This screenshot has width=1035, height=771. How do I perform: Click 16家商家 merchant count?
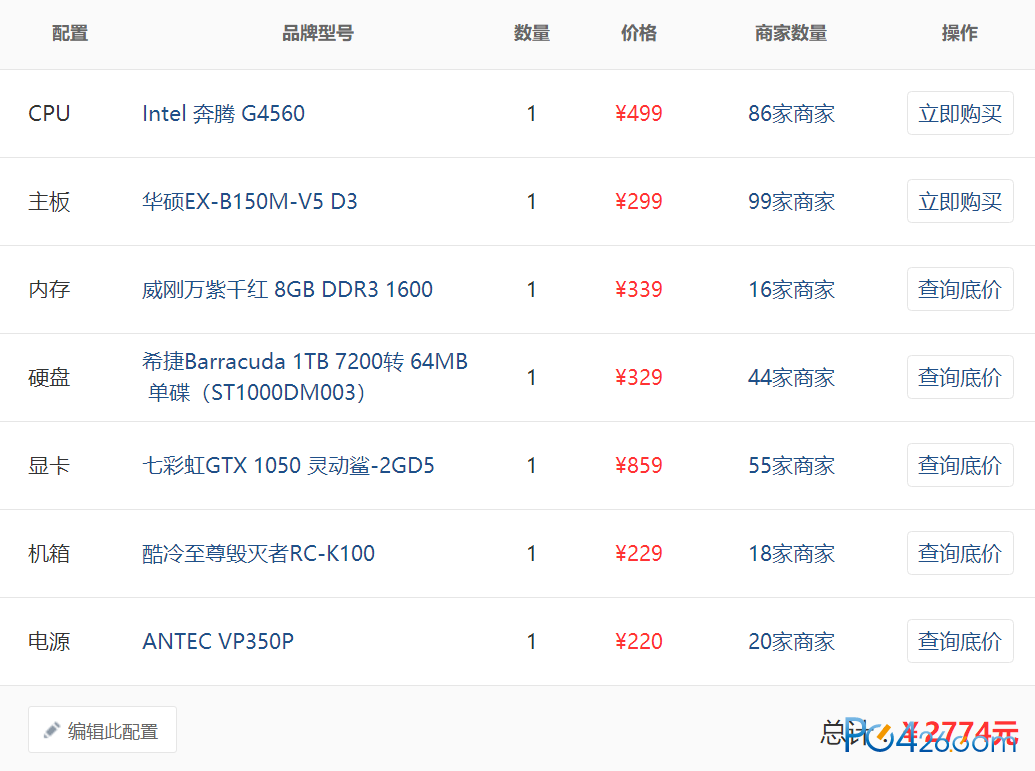pos(791,289)
